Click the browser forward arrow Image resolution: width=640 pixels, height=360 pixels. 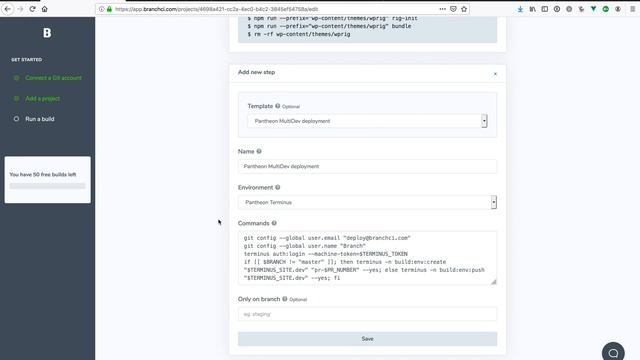[20, 9]
